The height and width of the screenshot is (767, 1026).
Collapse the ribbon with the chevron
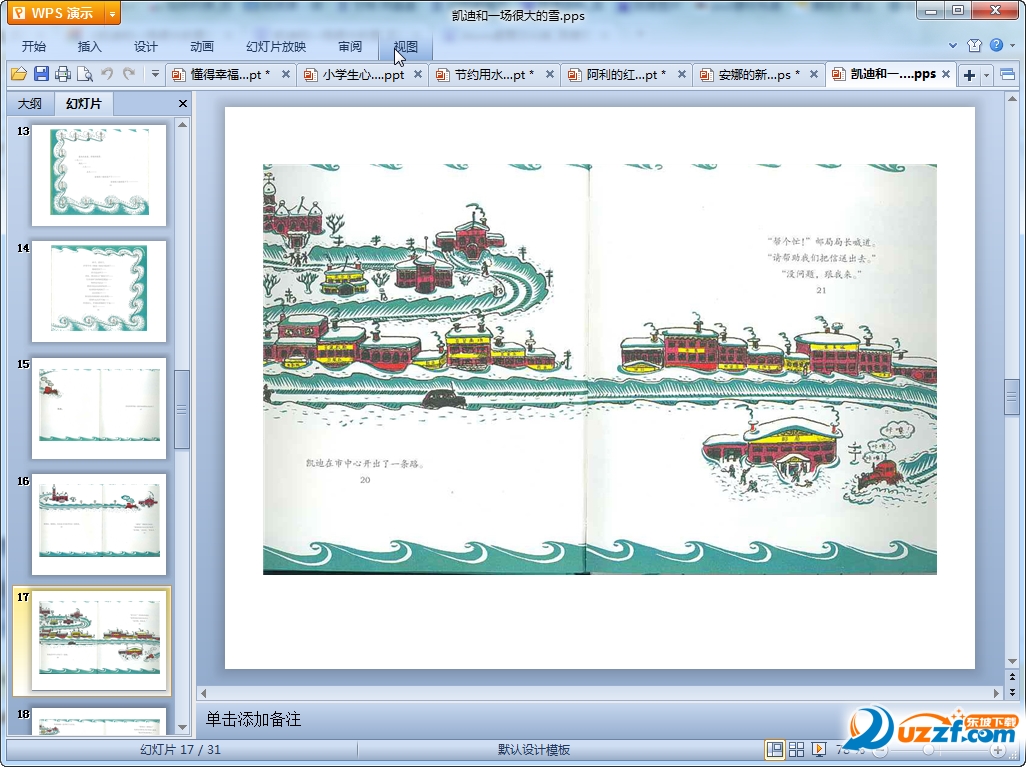click(953, 45)
